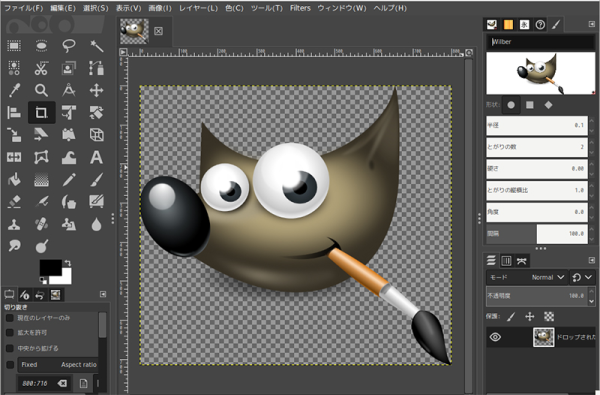Close the Wilber image tab

point(158,31)
